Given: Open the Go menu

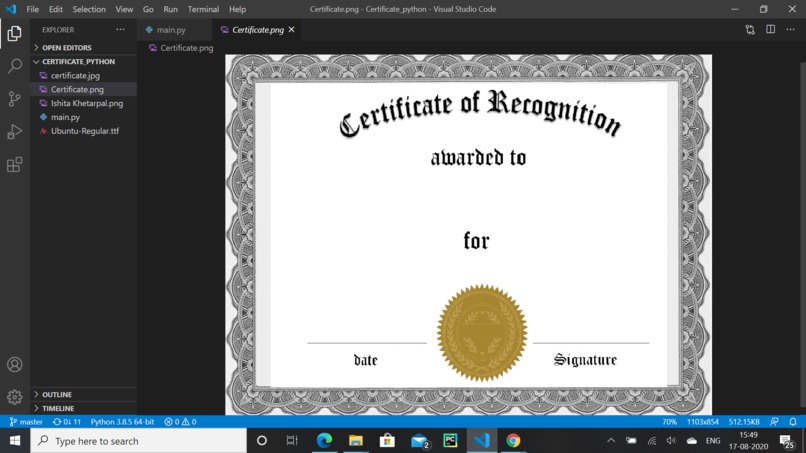Looking at the screenshot, I should click(148, 9).
